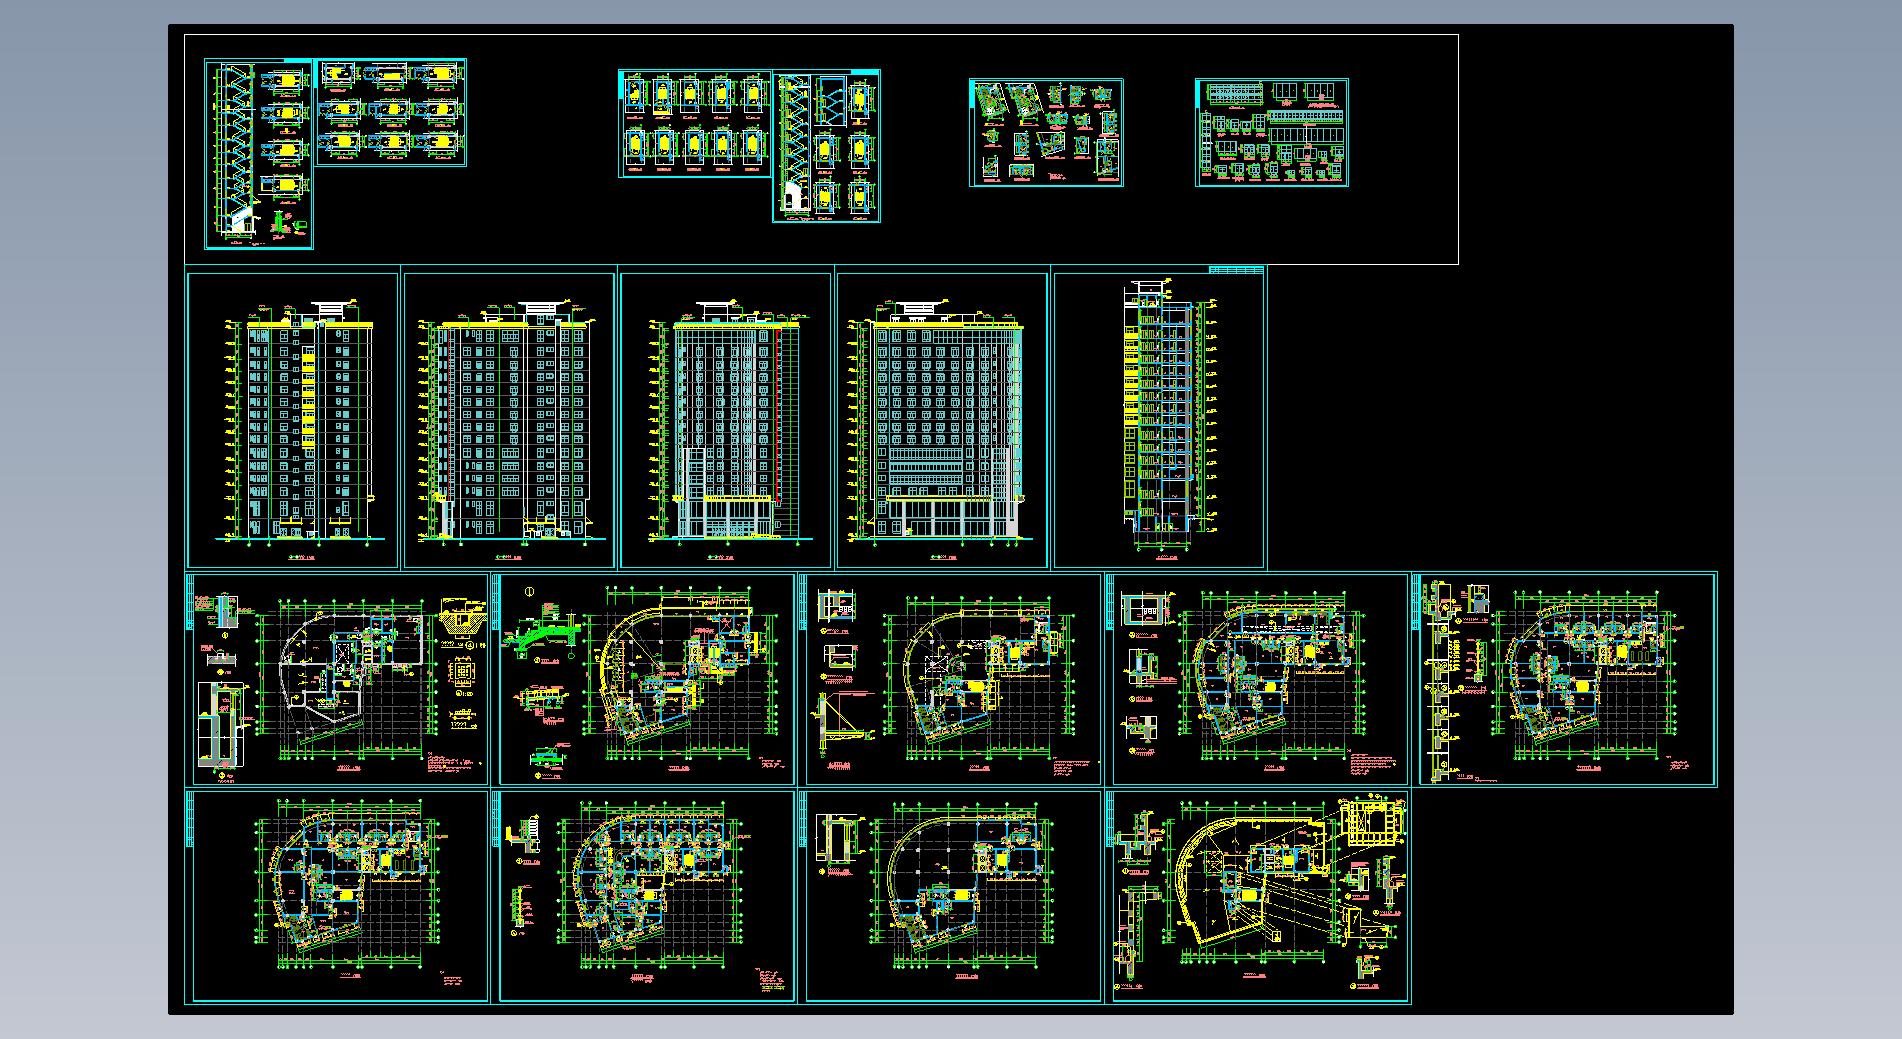Viewport: 1902px width, 1039px height.
Task: Pick the floor plan with three stacked side details
Action: point(1260,679)
